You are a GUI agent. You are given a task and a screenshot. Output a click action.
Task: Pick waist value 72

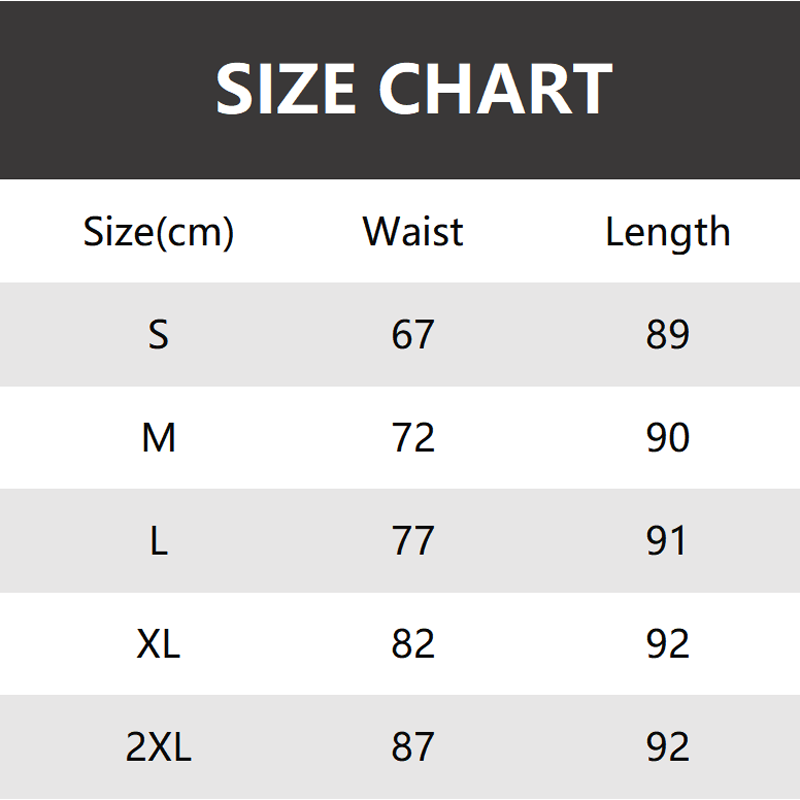click(413, 438)
